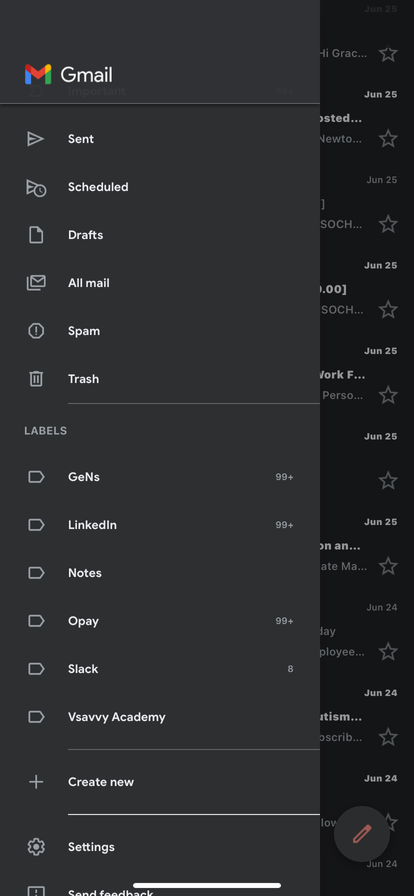This screenshot has width=414, height=896.
Task: Toggle star on the 'Work F...' email
Action: [388, 395]
